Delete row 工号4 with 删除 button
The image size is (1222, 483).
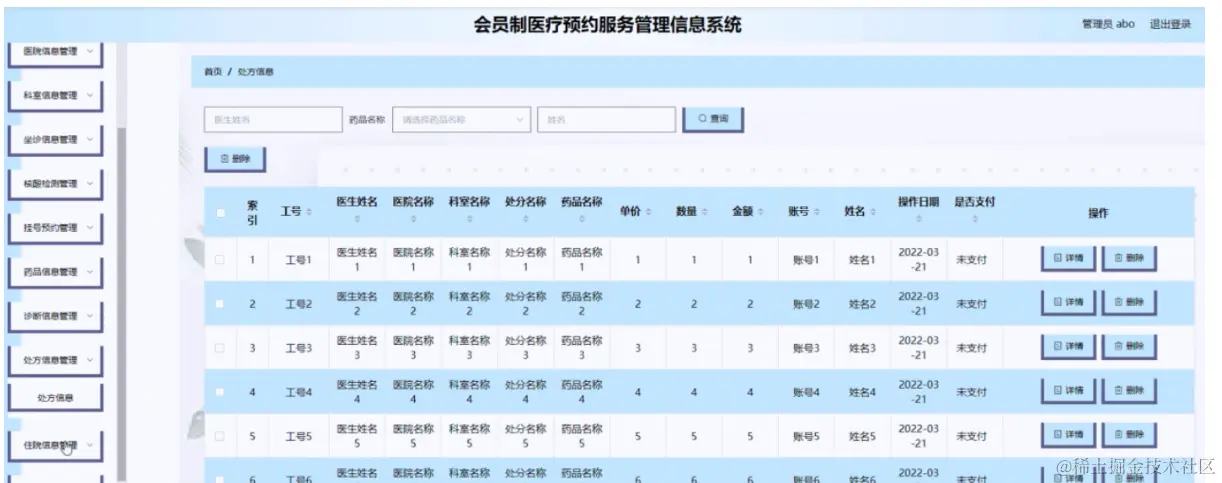coord(1129,391)
